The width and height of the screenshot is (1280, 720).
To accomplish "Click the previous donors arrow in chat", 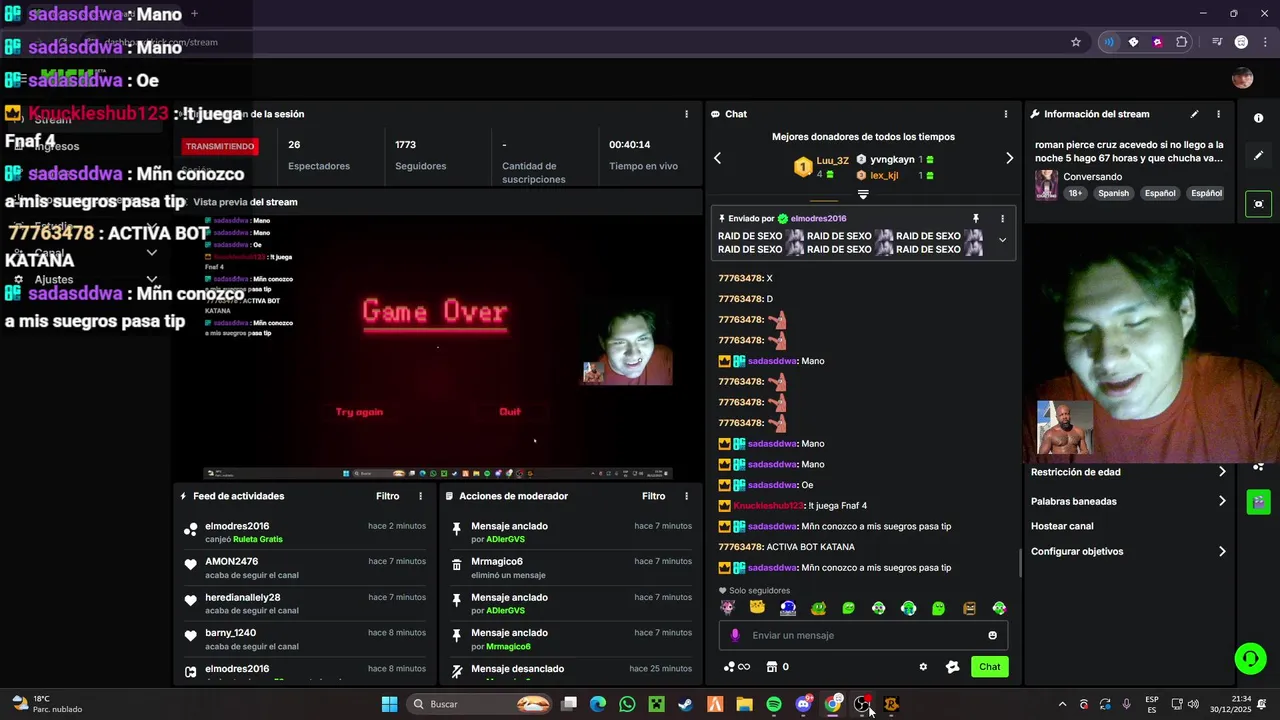I will point(717,158).
